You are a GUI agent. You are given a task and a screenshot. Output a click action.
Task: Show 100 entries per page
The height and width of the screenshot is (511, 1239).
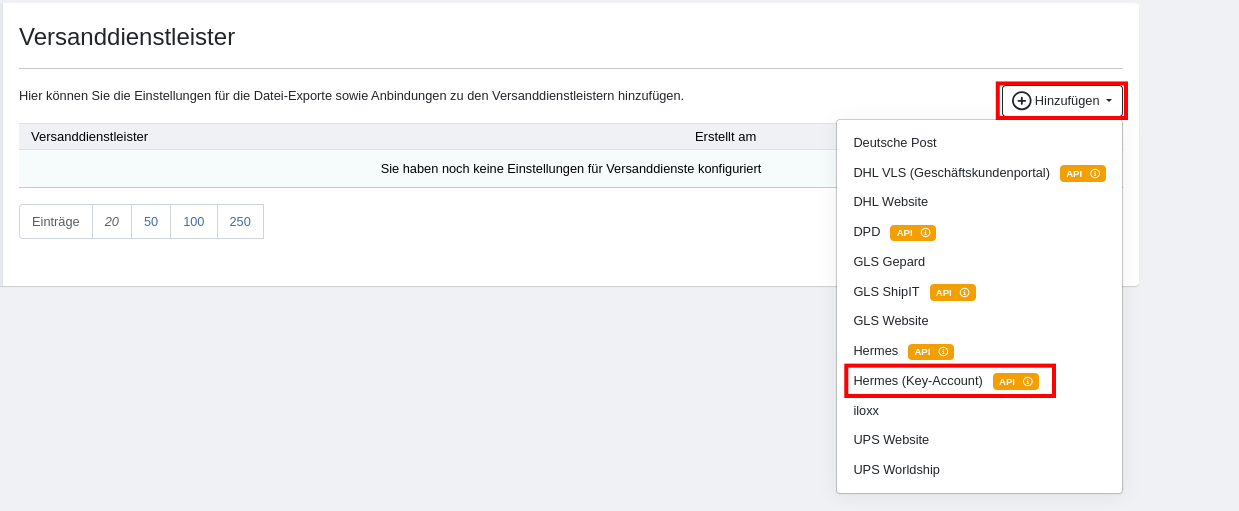[194, 222]
